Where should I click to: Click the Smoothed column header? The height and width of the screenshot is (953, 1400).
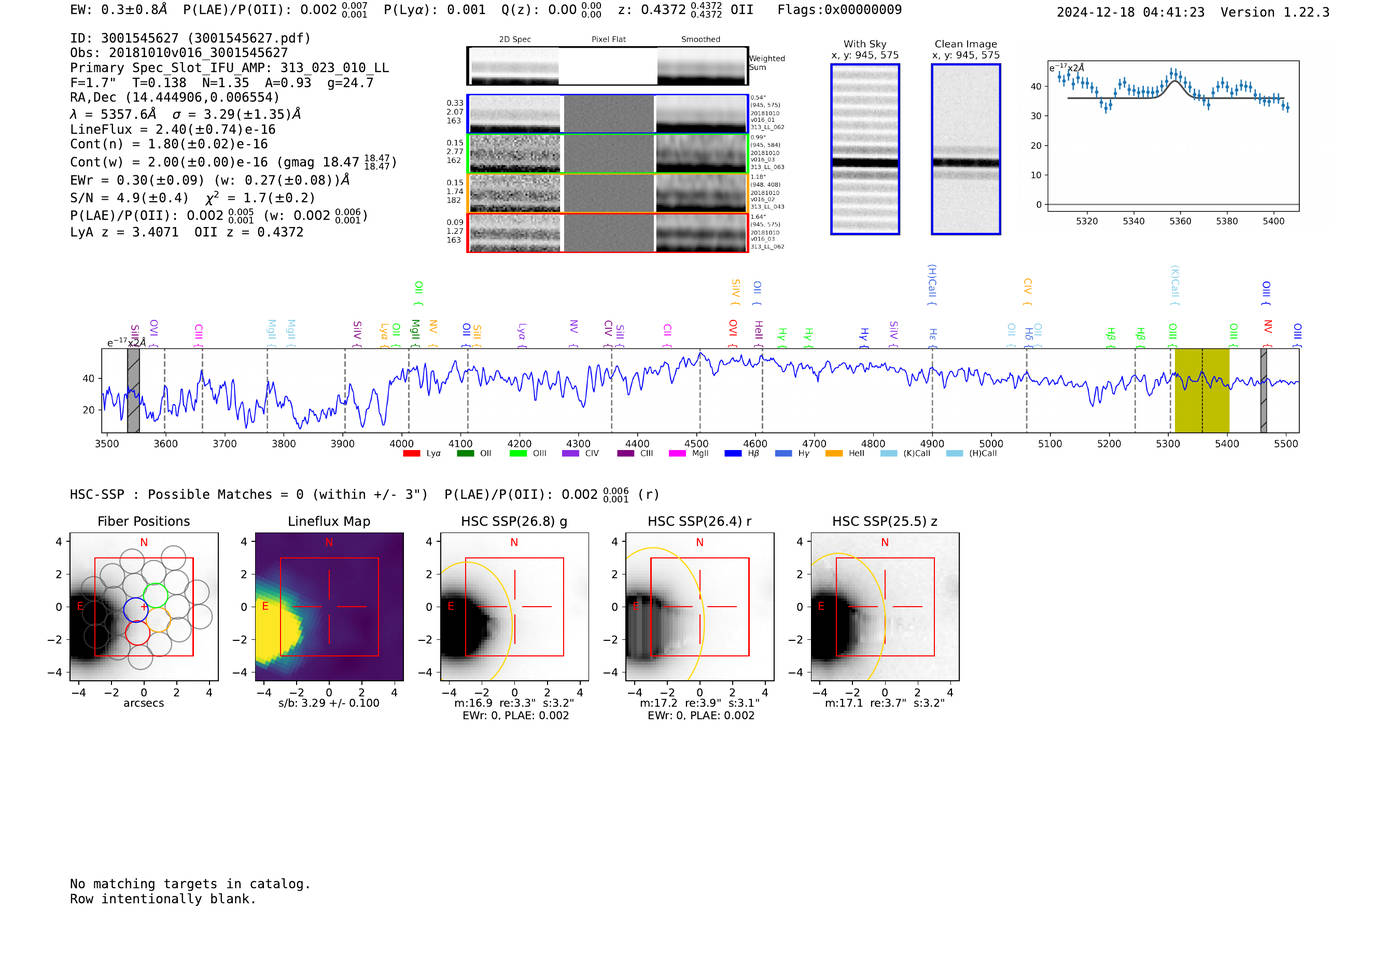(701, 40)
